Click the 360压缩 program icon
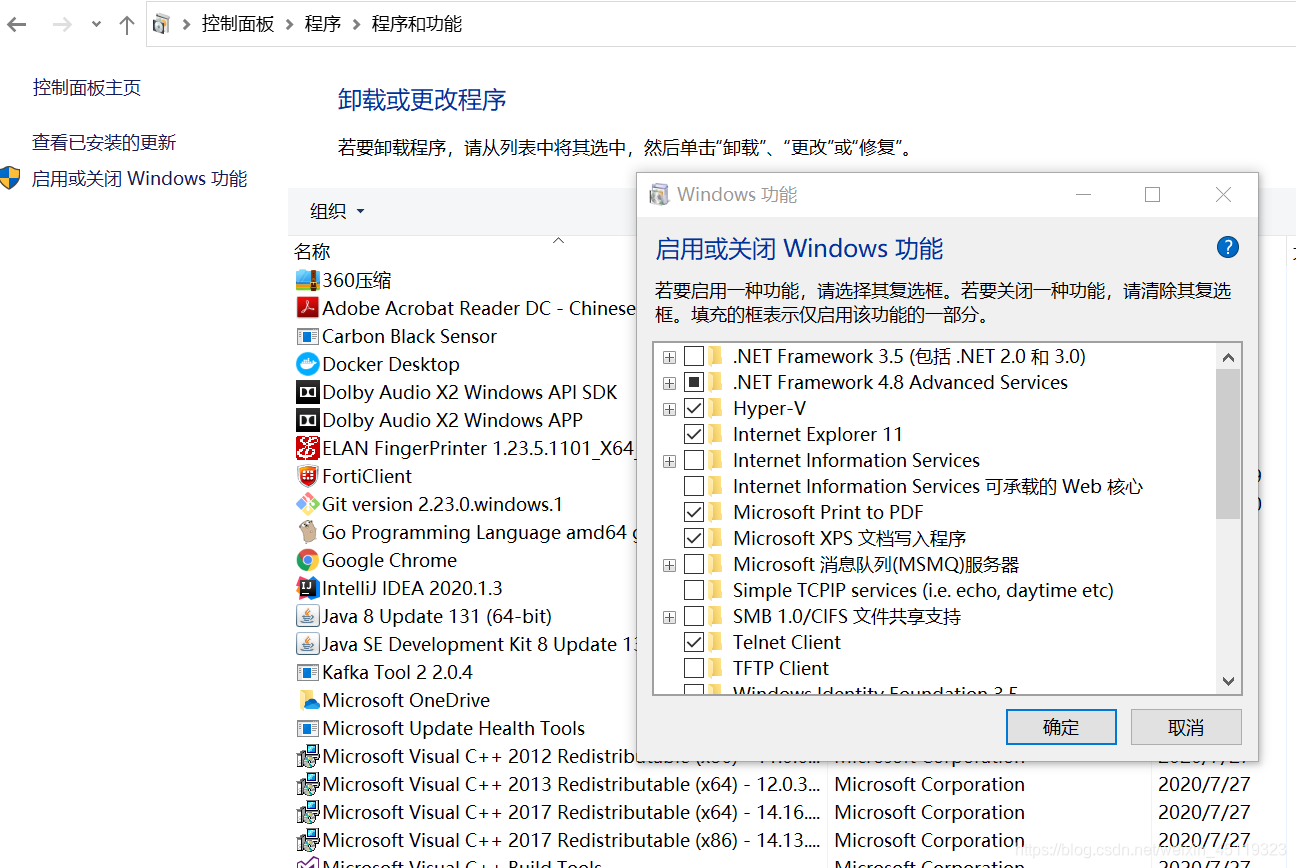Viewport: 1296px width, 868px height. pyautogui.click(x=307, y=280)
